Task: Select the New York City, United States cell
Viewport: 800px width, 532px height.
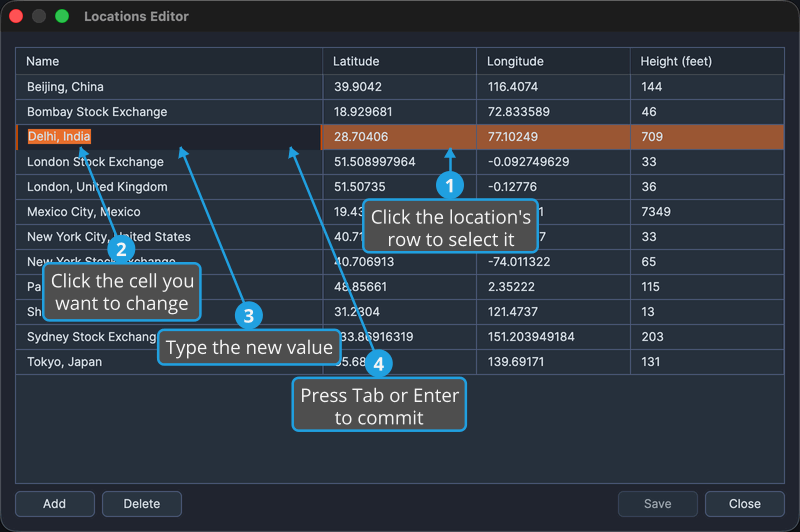Action: point(169,237)
